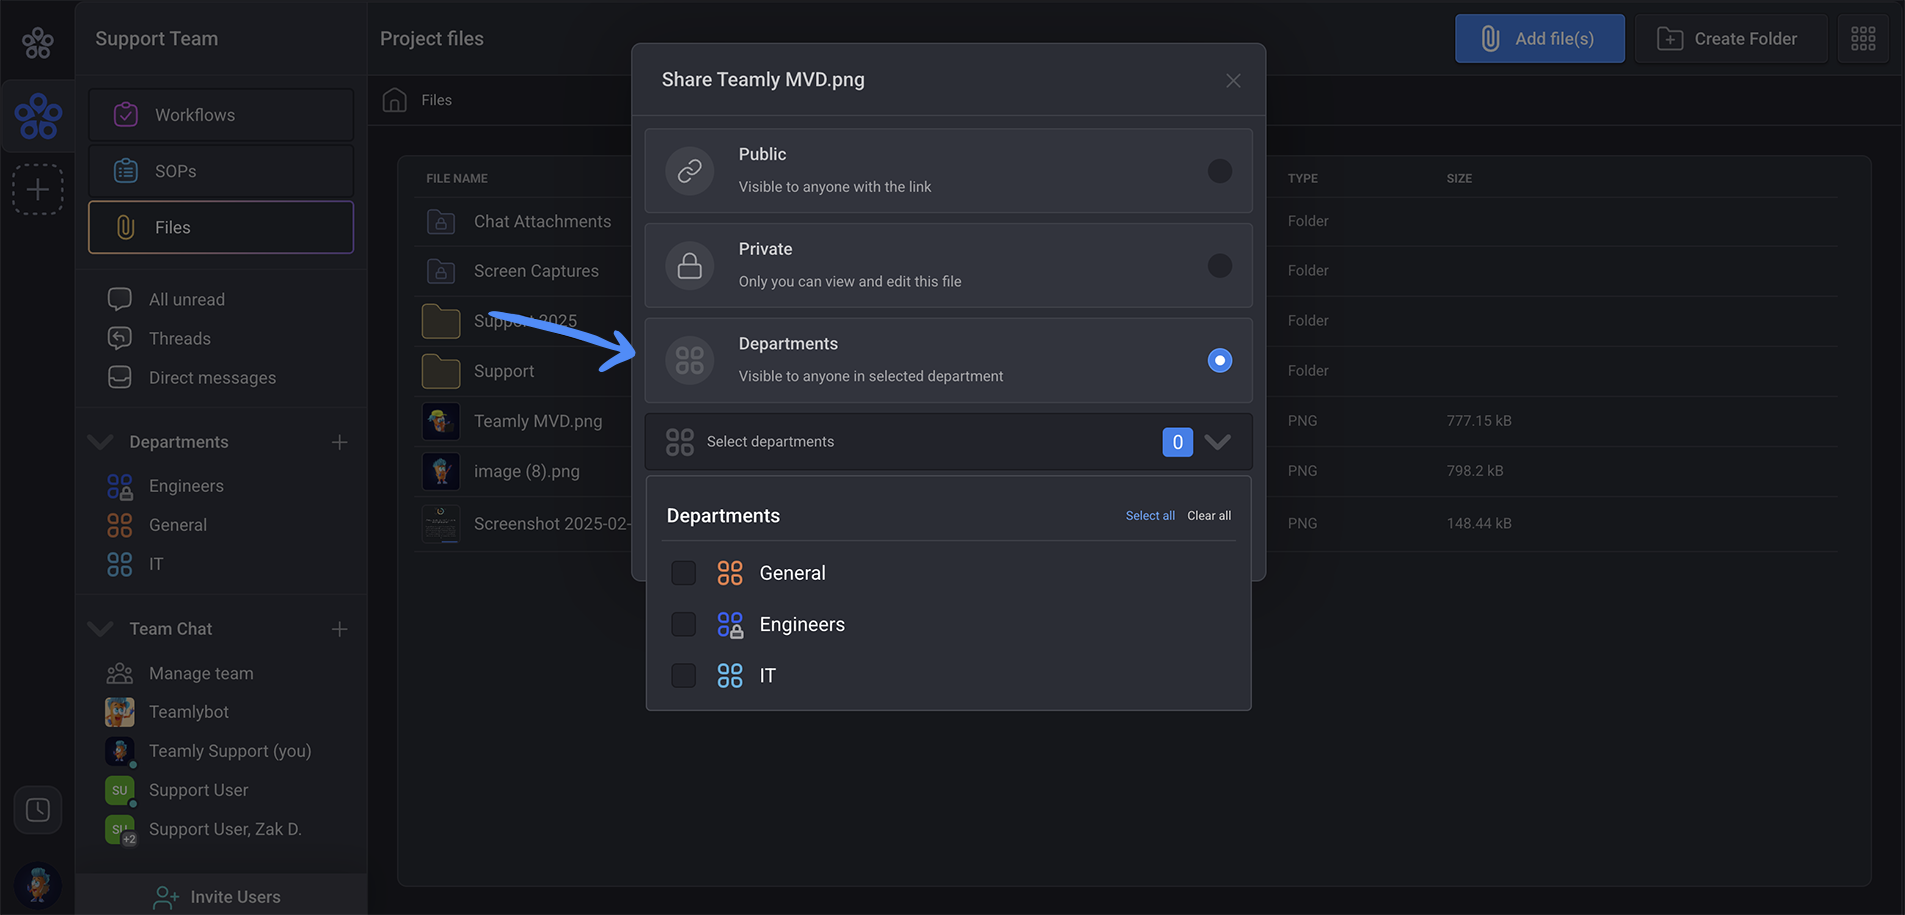Open the Screen Captures folder
This screenshot has height=915, width=1905.
(x=536, y=271)
